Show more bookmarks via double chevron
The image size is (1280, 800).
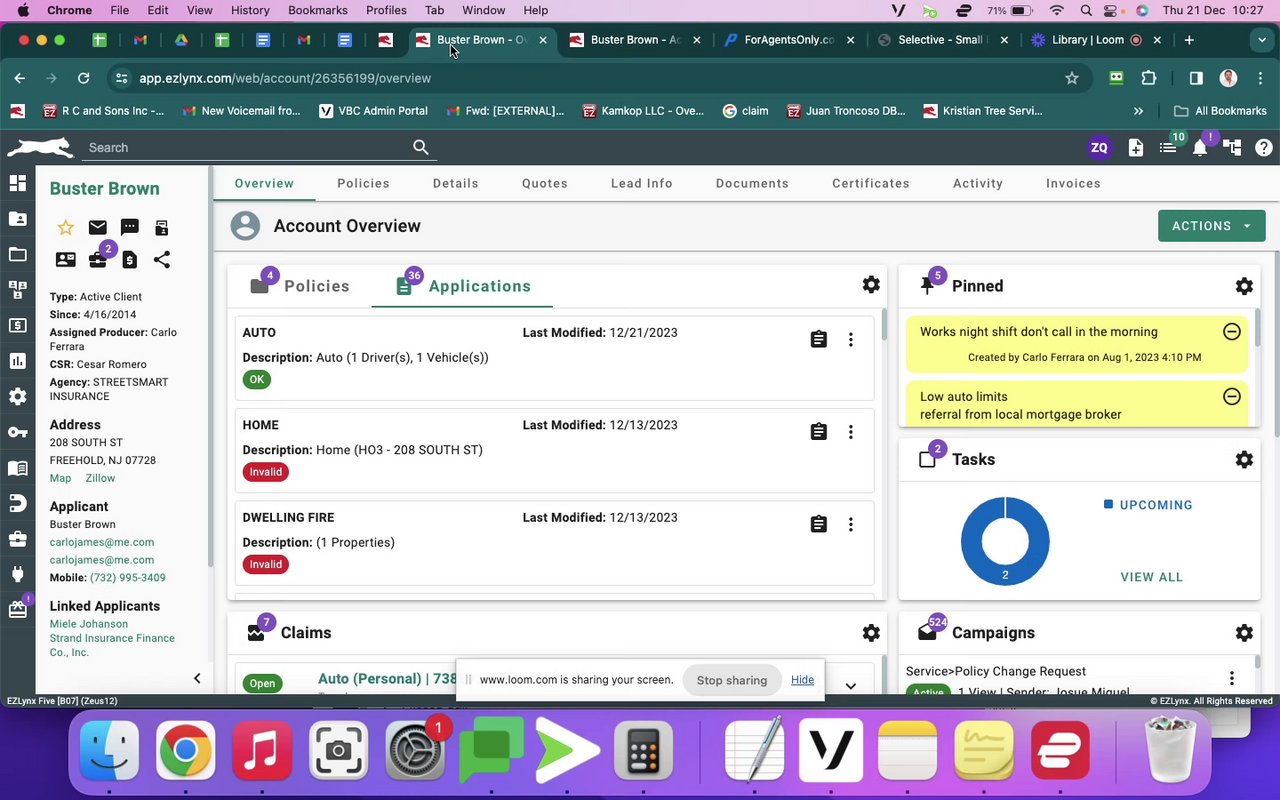coord(1138,111)
